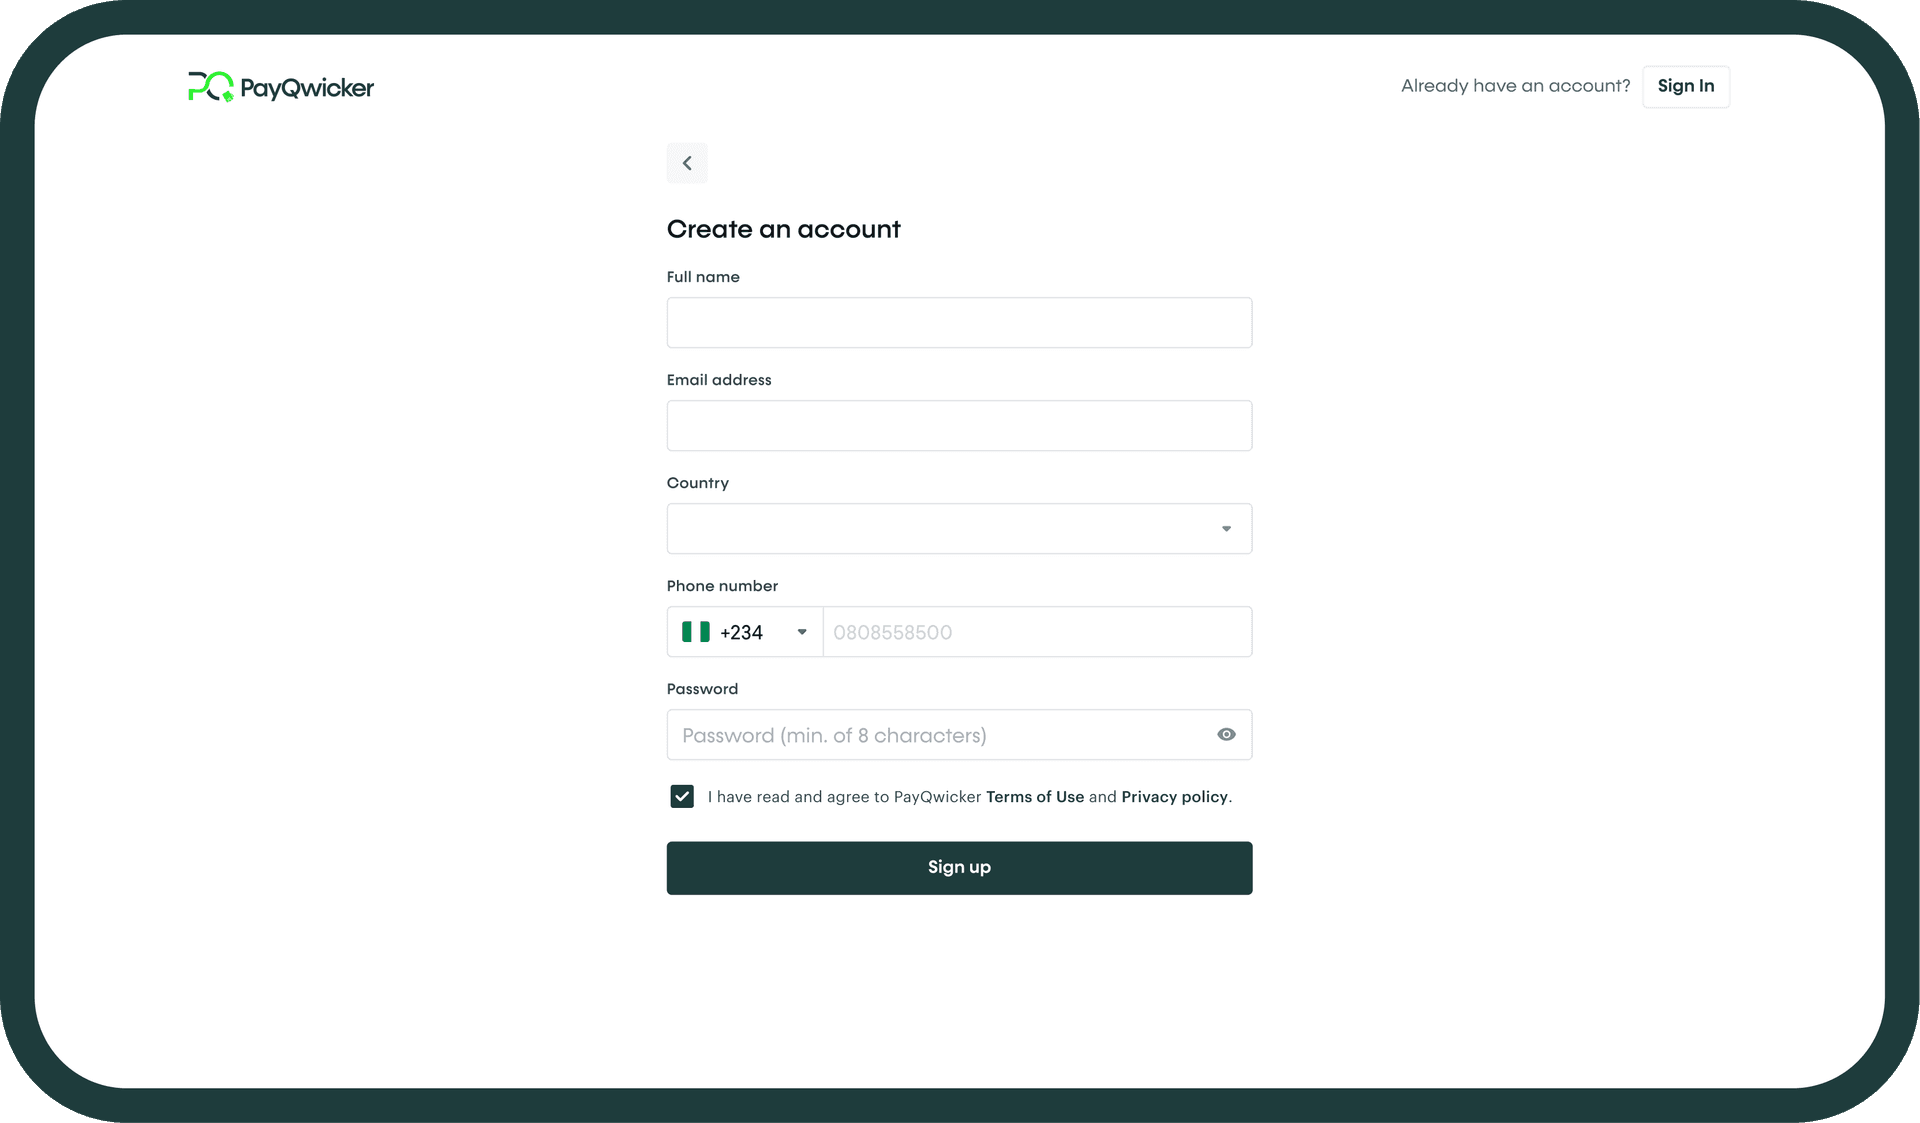This screenshot has width=1920, height=1123.
Task: Open the Privacy policy link
Action: tap(1174, 797)
